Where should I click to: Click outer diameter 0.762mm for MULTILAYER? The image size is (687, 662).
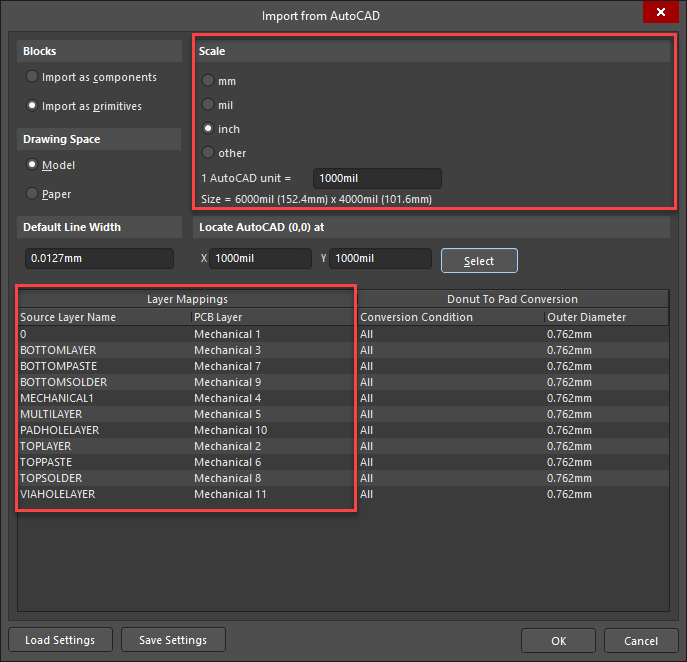[606, 414]
